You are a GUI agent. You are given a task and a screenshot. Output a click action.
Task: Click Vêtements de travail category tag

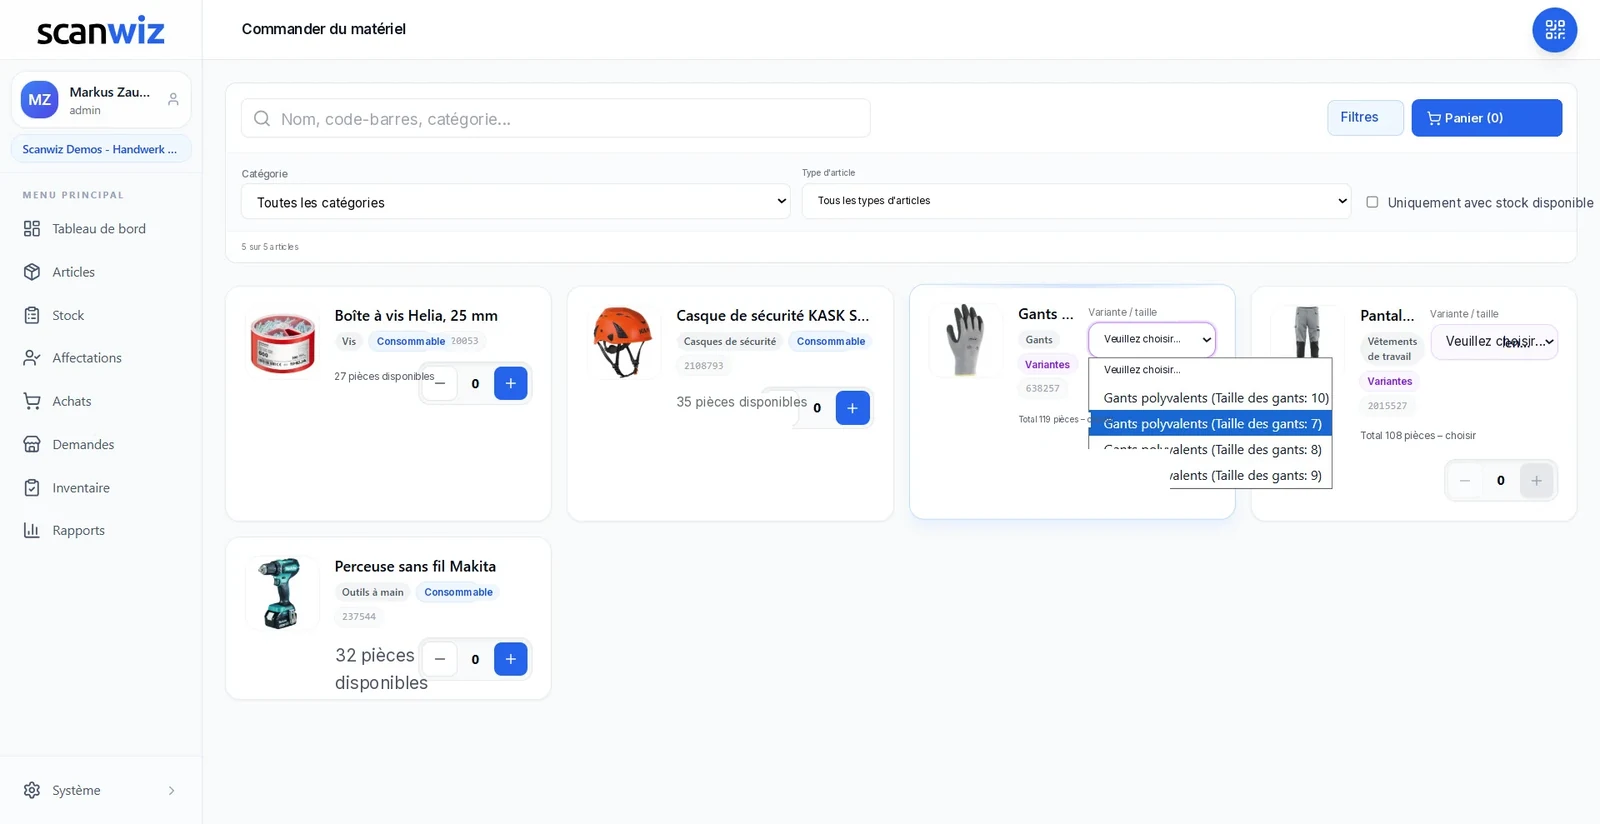click(1392, 349)
